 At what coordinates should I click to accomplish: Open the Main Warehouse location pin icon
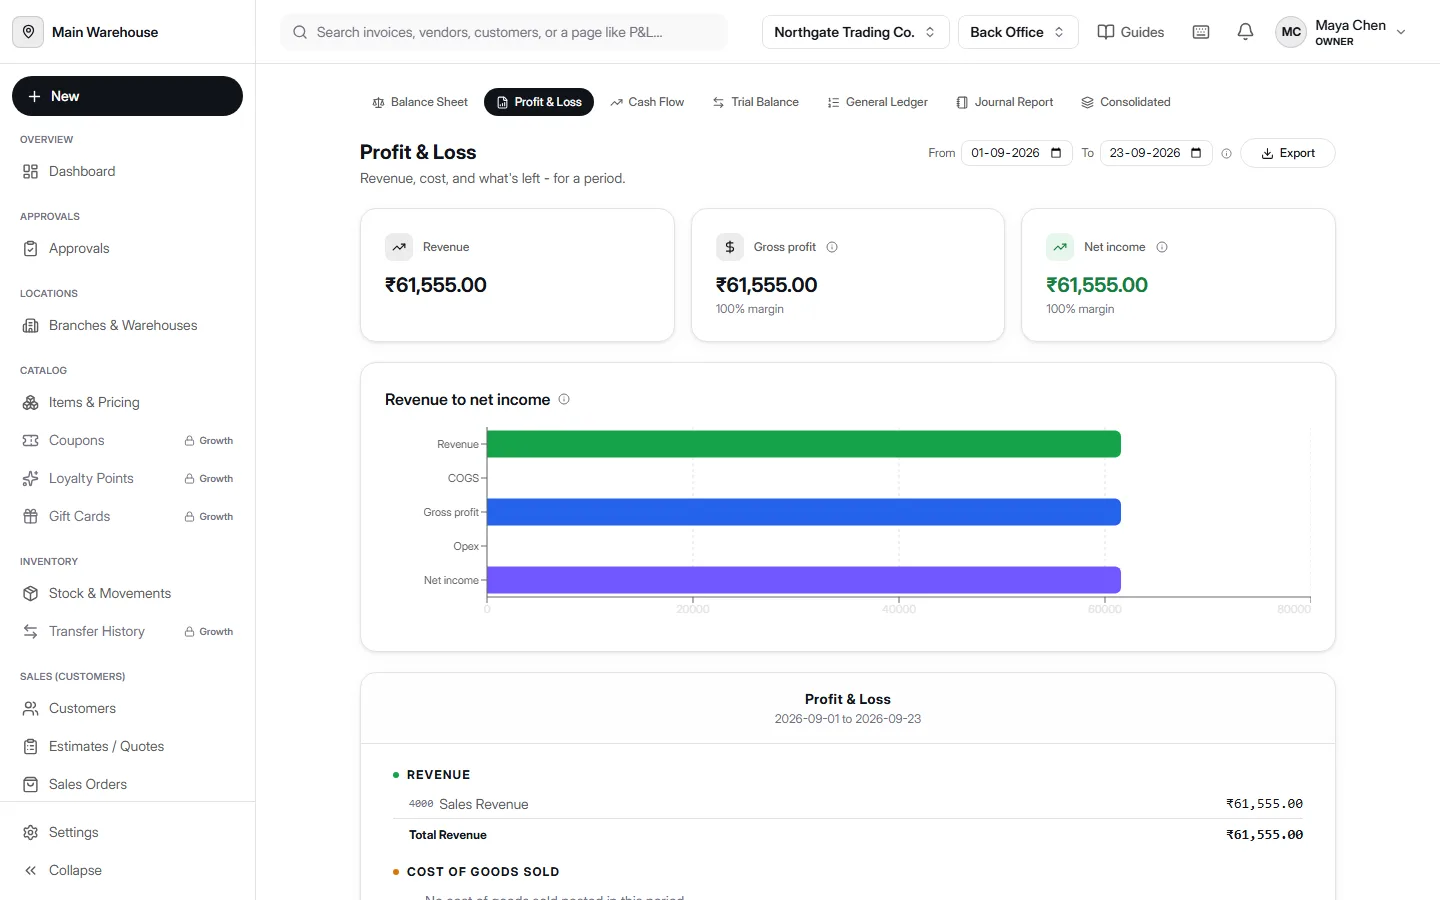pos(28,32)
